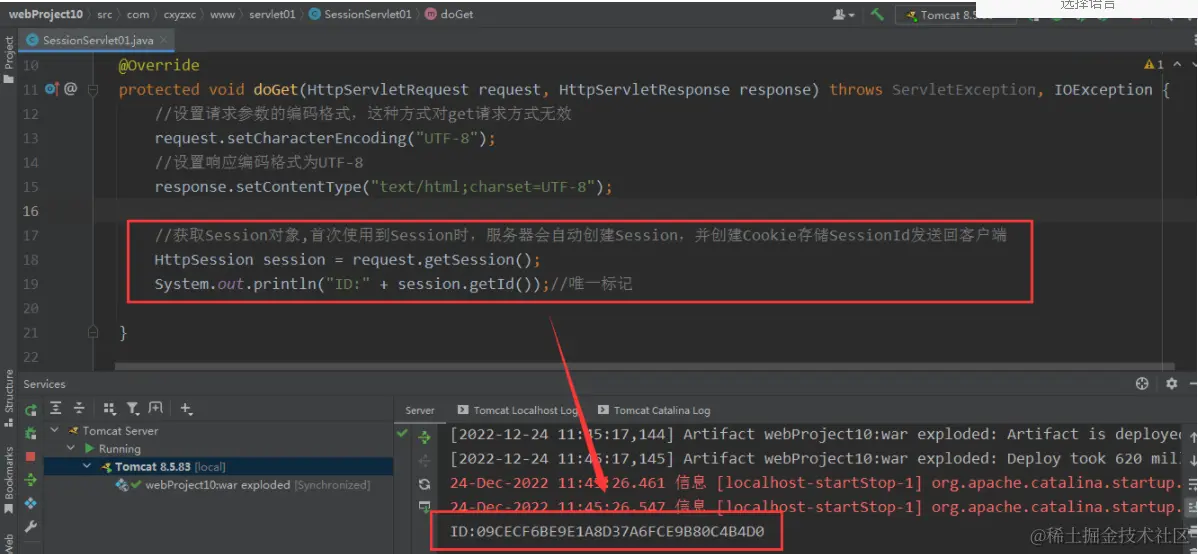Click the green Build hammer icon
Image resolution: width=1198 pixels, height=554 pixels.
[878, 15]
